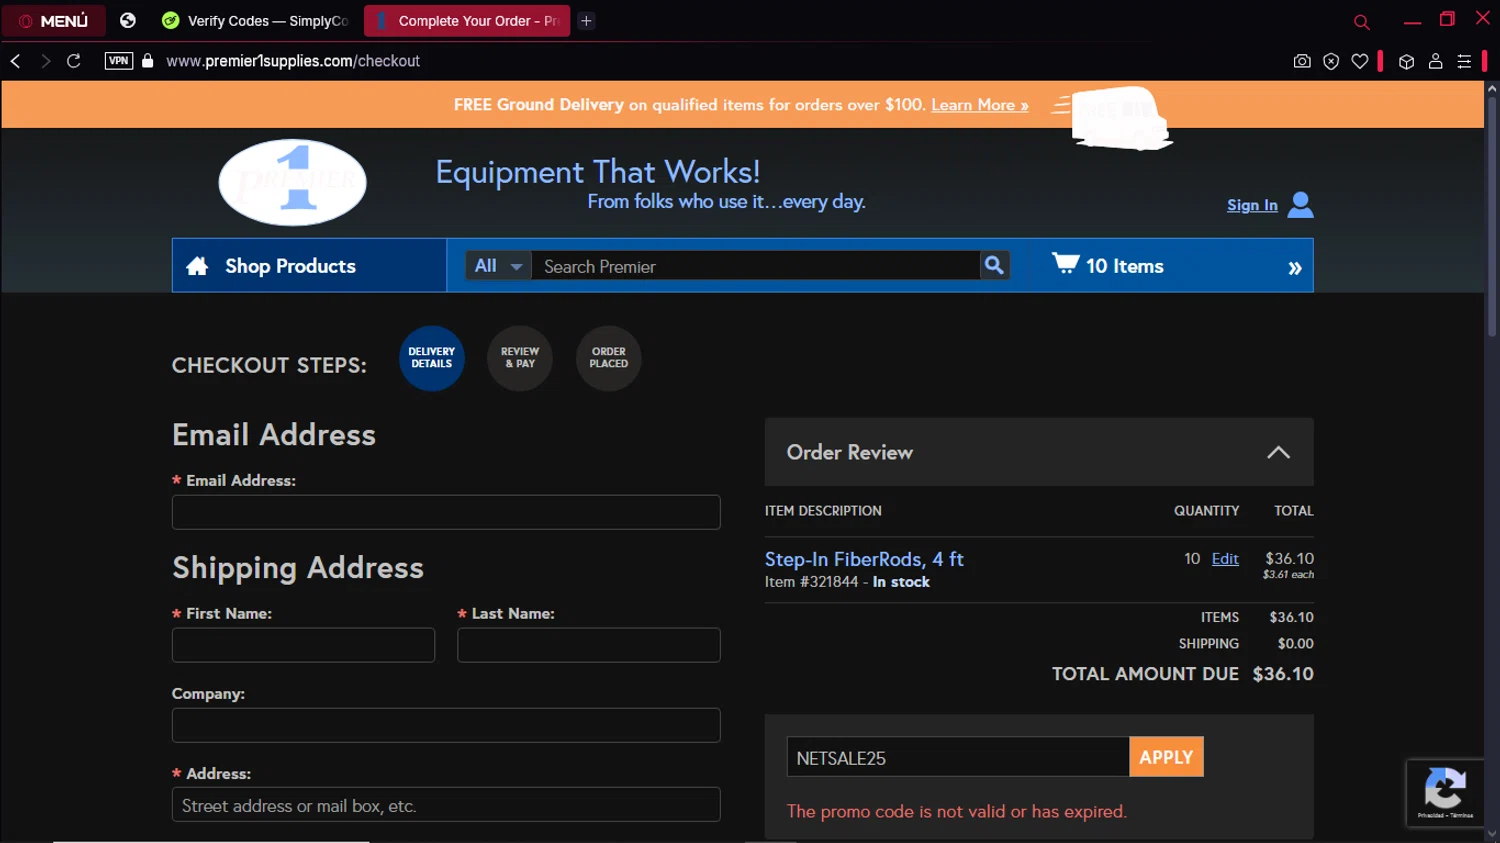Open the Opera MENÚ button
This screenshot has width=1500, height=843.
coord(54,20)
